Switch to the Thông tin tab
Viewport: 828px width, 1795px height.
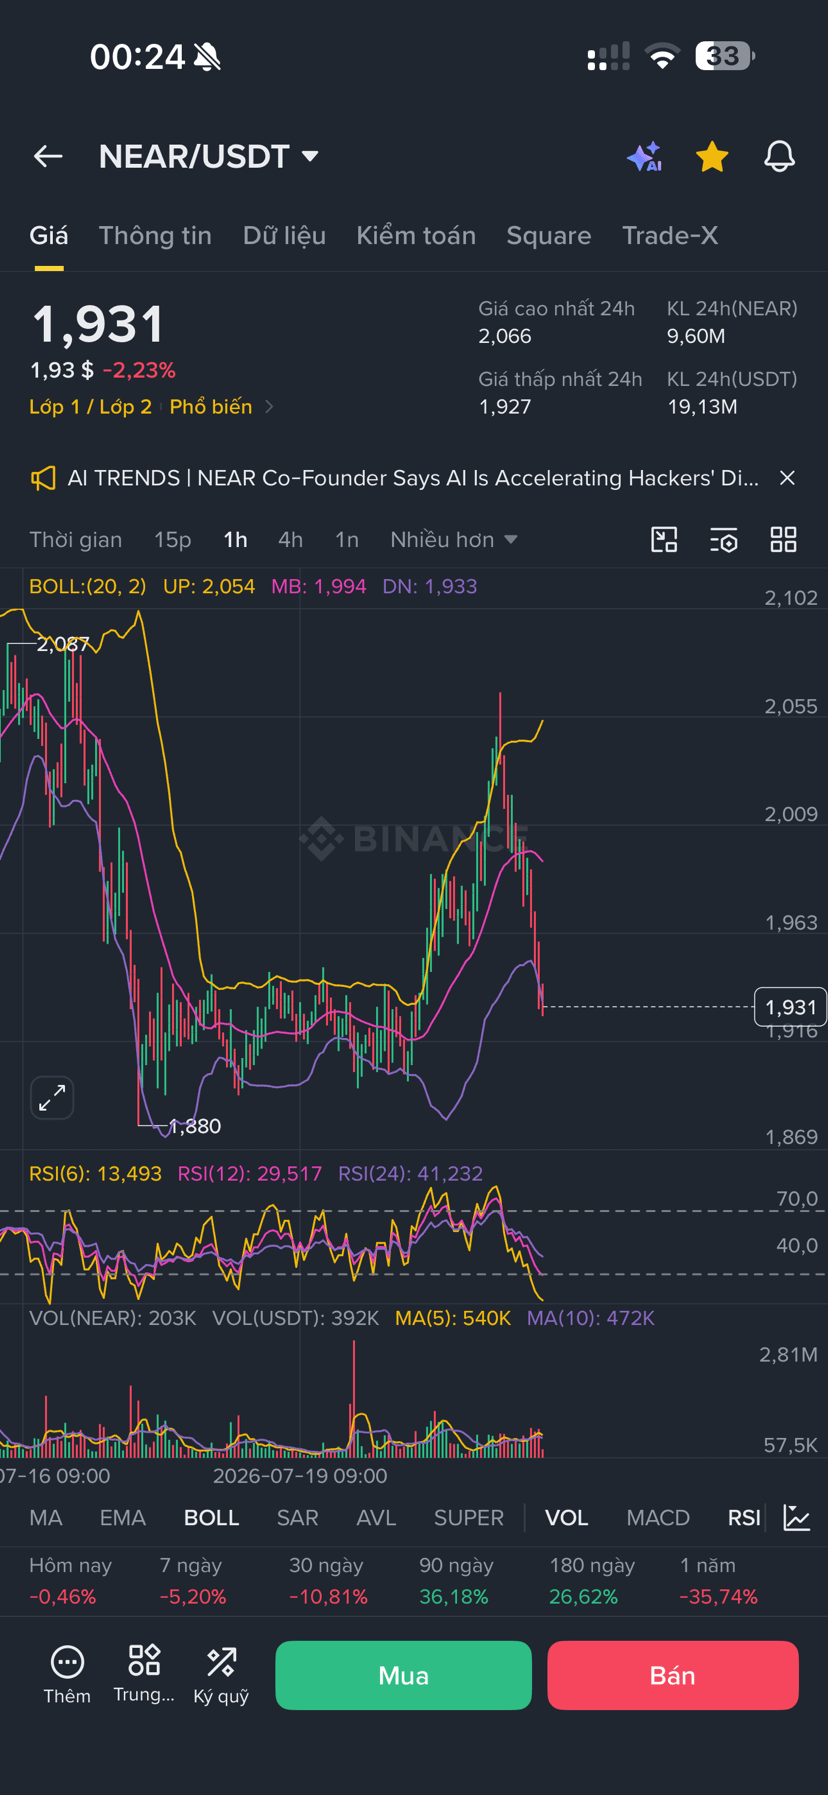(x=155, y=236)
